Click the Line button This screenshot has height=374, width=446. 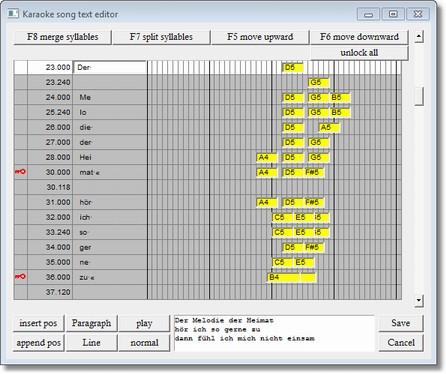pos(92,343)
